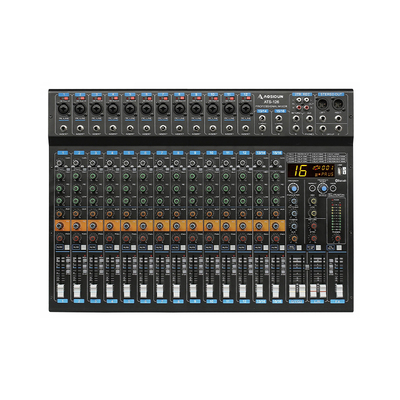Click the 15/16 channel gain knob
This screenshot has height=400, width=400.
pos(275,163)
